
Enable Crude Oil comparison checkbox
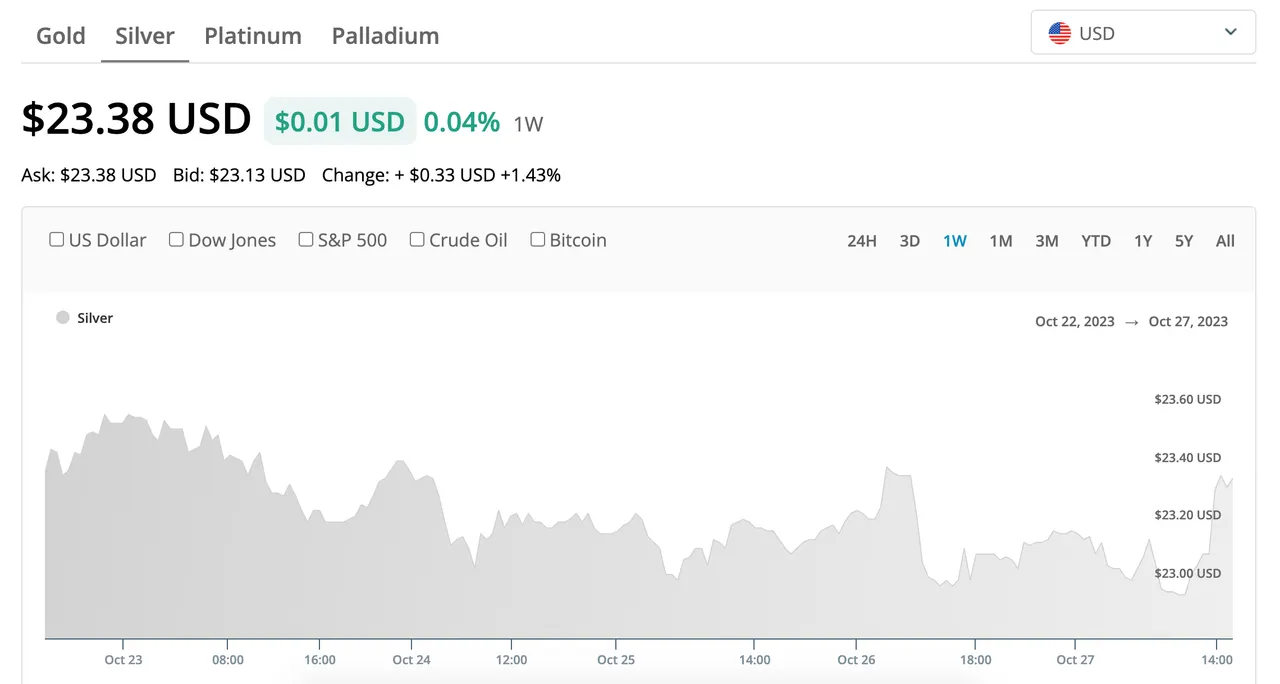point(417,240)
